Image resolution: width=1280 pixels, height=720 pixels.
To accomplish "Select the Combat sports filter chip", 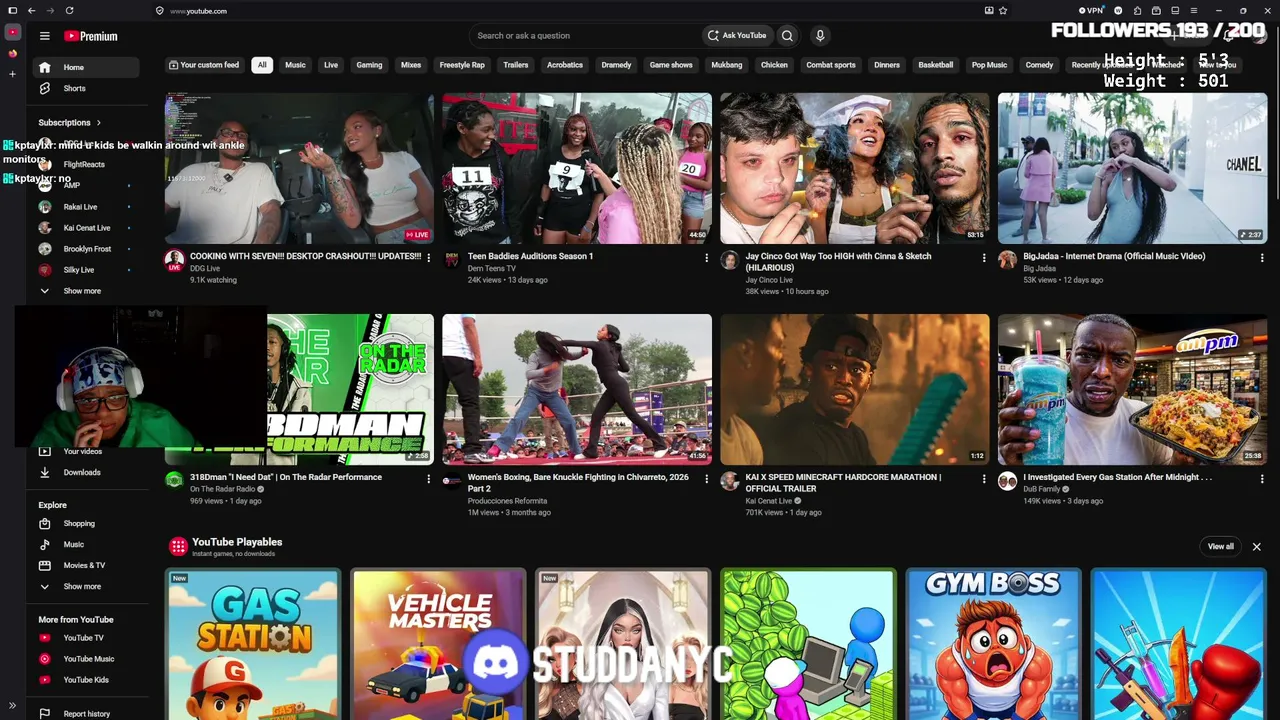I will click(x=831, y=65).
